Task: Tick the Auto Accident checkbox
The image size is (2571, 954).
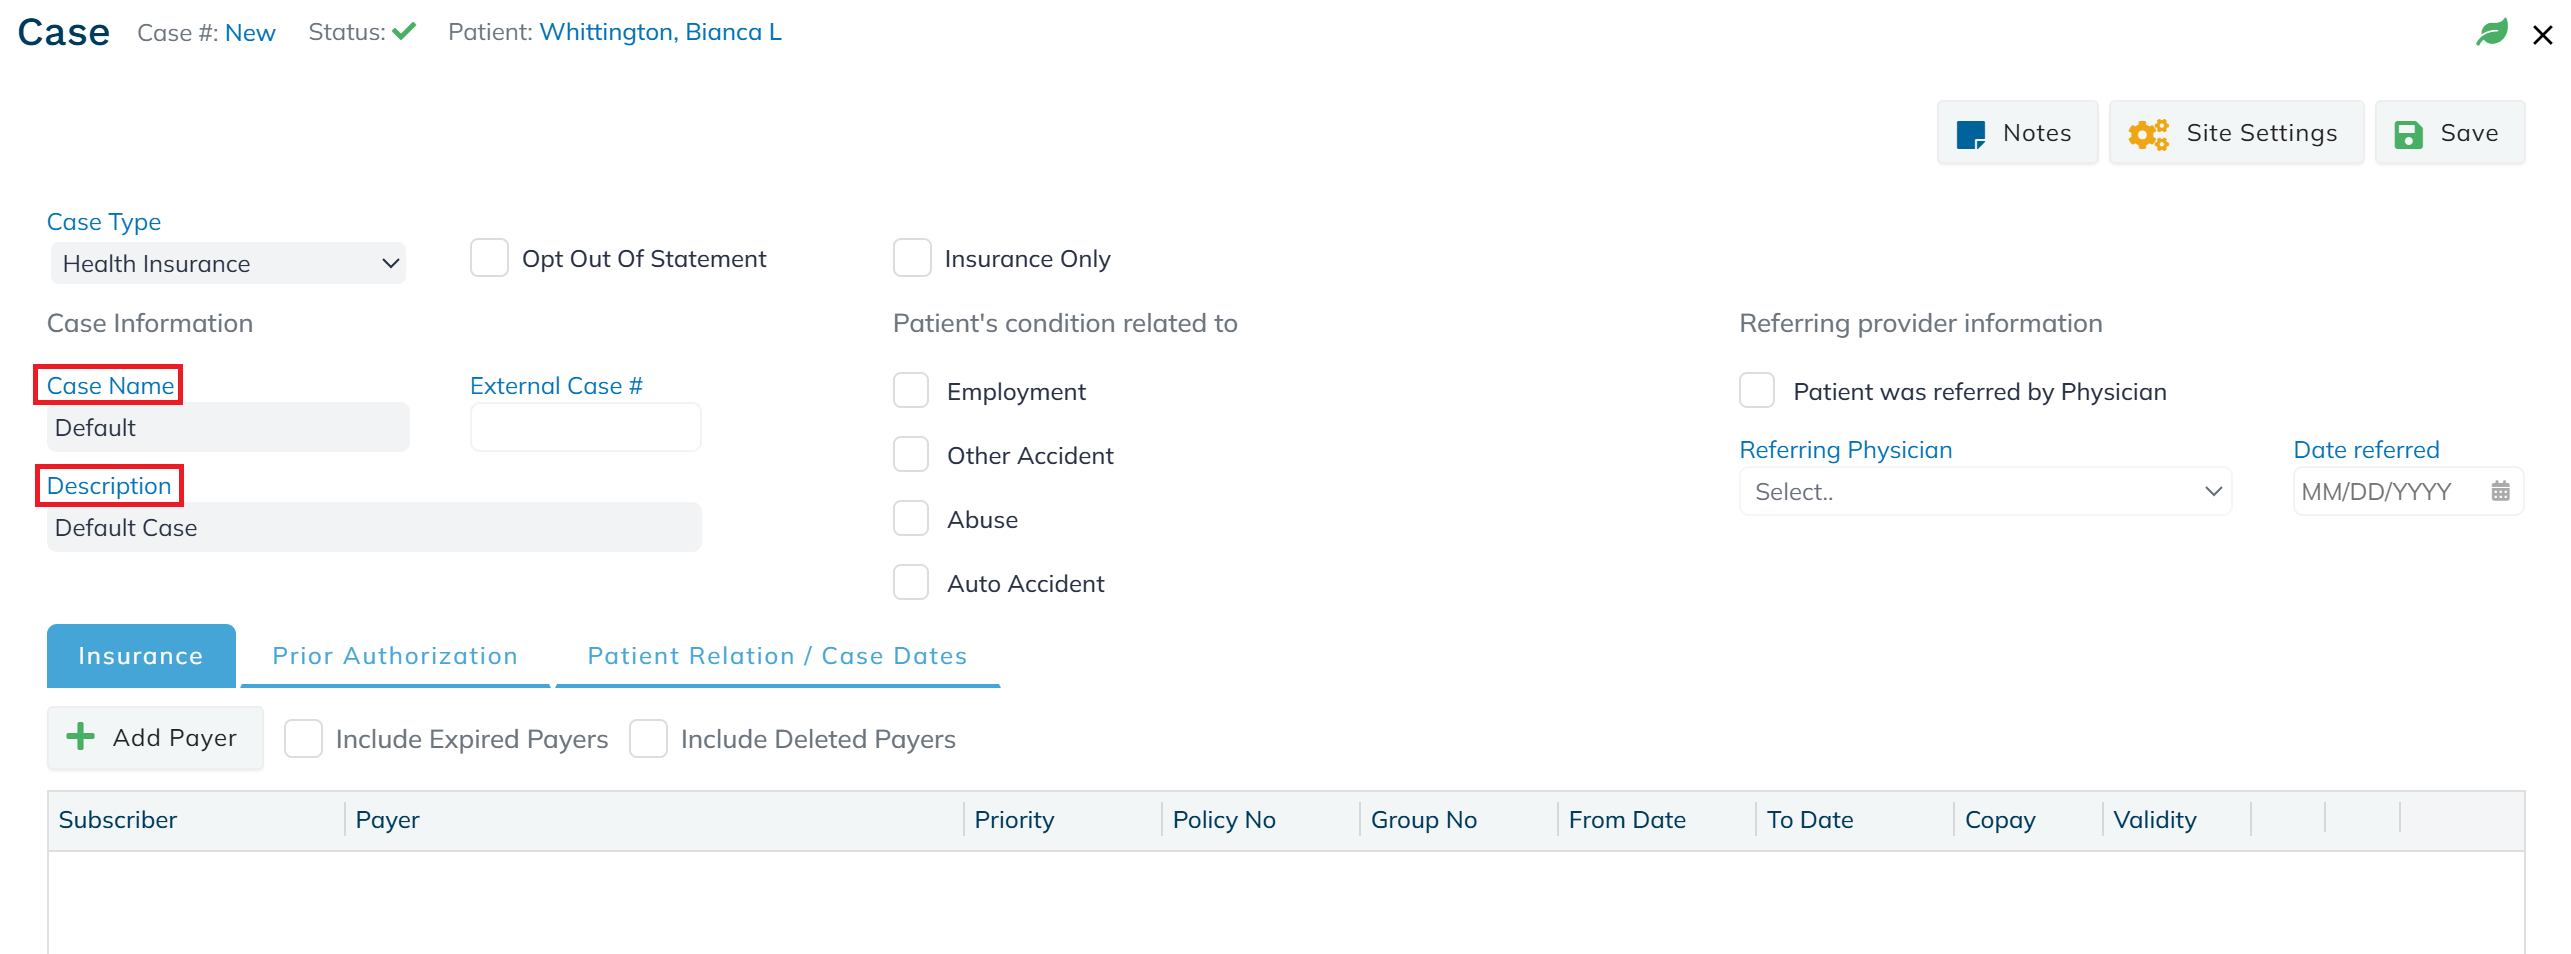Action: 911,582
